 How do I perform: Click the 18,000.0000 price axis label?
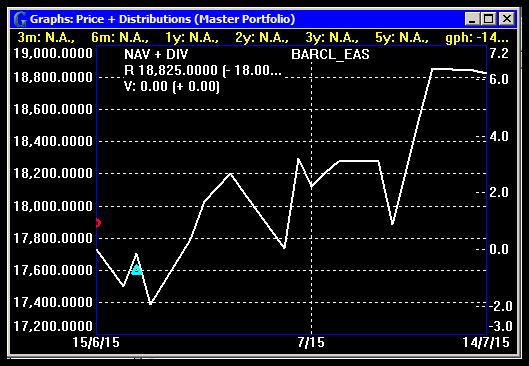coord(53,206)
